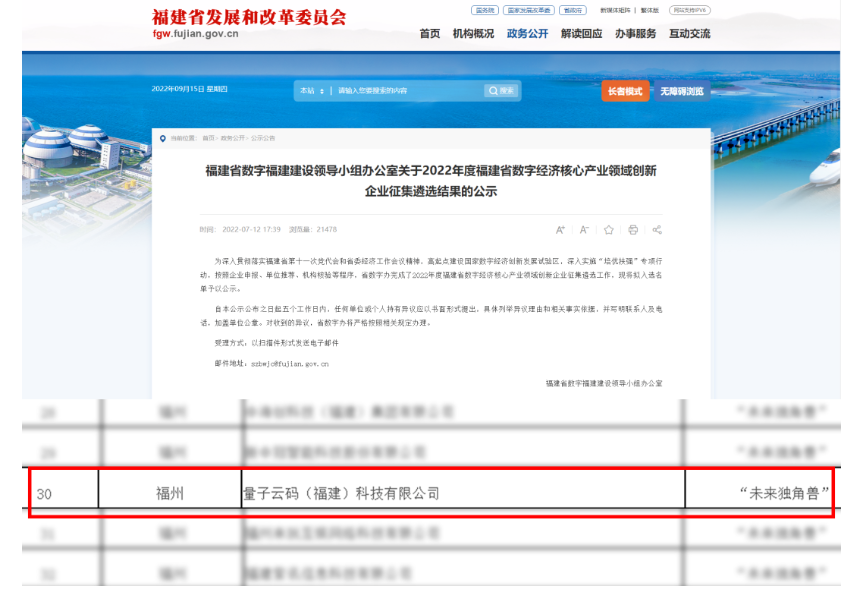Click the article headline about 数字经济核心产业领域创新企业

pos(431,181)
